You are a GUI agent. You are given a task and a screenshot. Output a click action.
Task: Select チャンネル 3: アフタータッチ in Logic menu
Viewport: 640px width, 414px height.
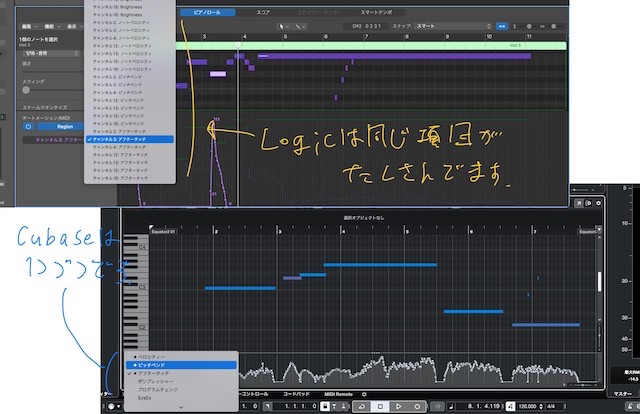[130, 139]
